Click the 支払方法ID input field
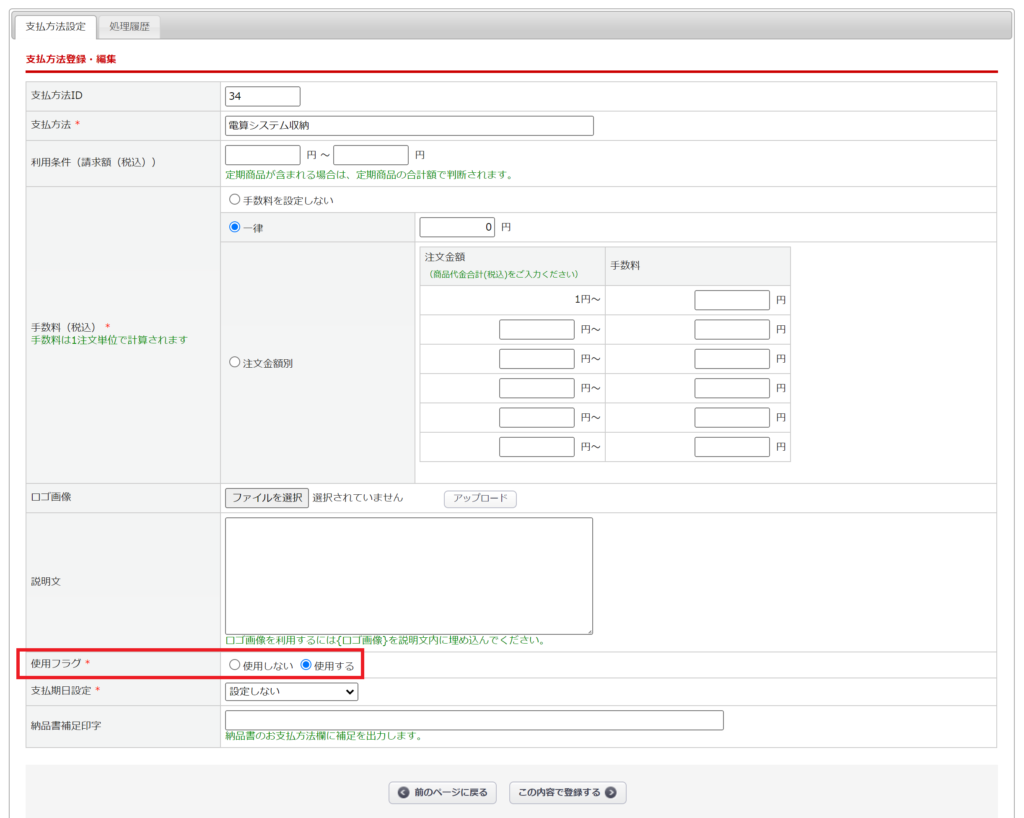Screen dimensions: 1024x818 click(263, 96)
